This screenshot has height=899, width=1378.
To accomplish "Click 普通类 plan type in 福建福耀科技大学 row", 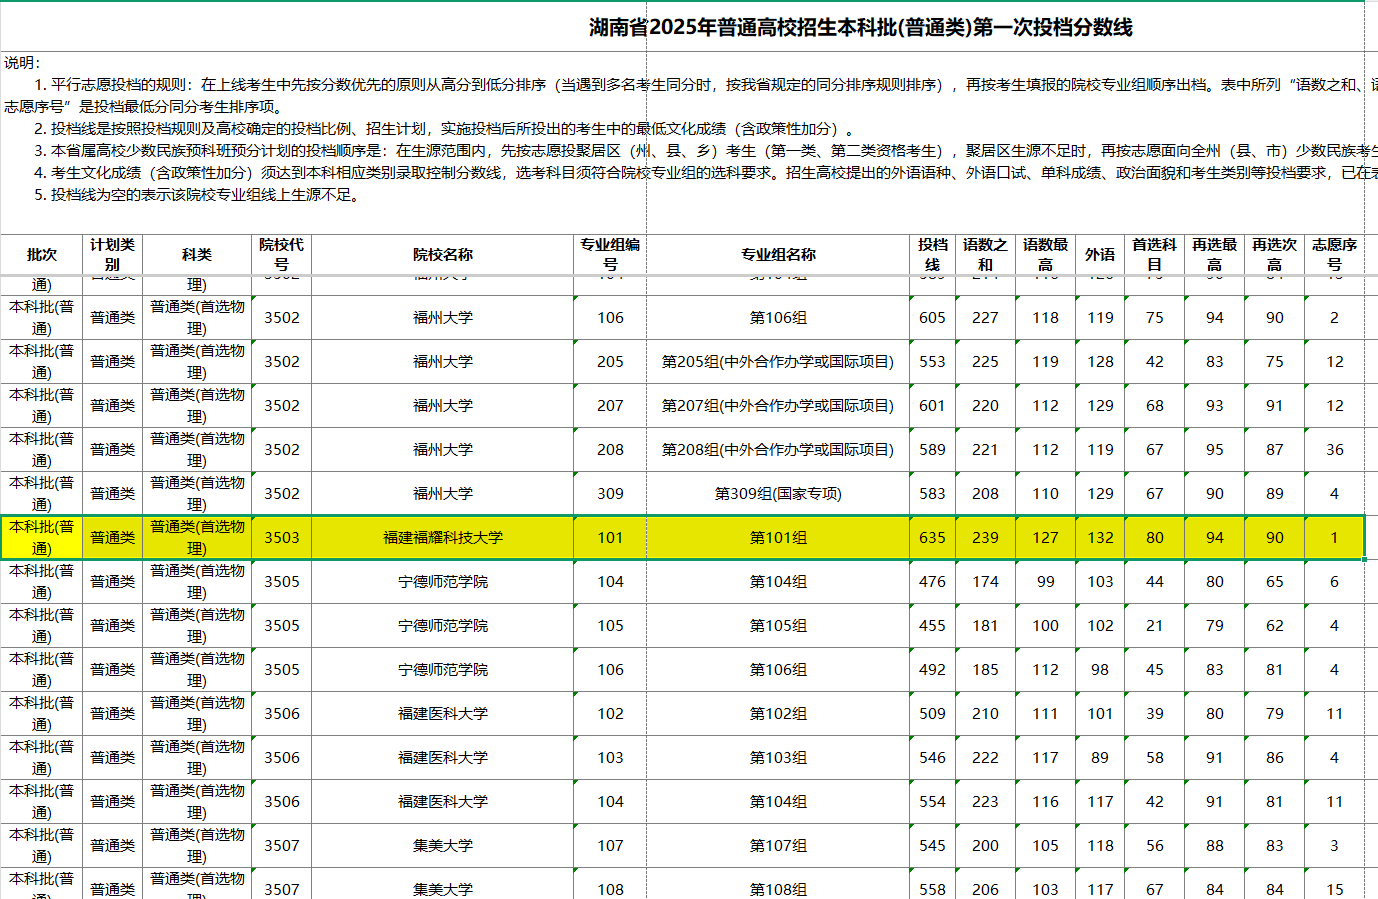I will coord(112,538).
